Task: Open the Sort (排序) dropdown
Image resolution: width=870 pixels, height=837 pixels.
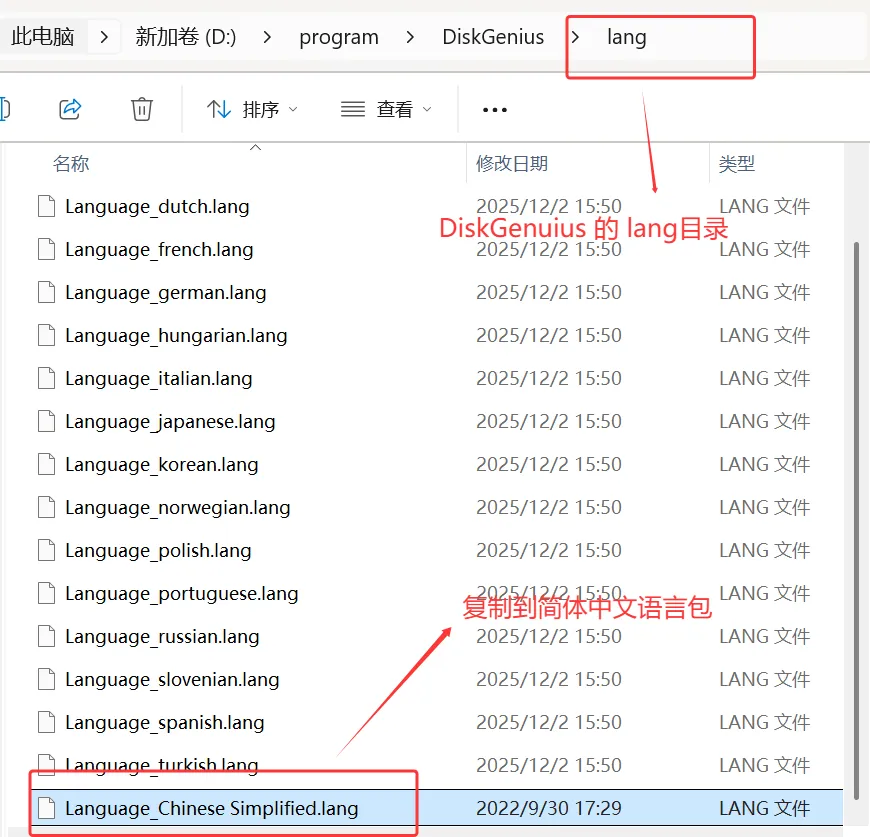Action: pyautogui.click(x=252, y=109)
